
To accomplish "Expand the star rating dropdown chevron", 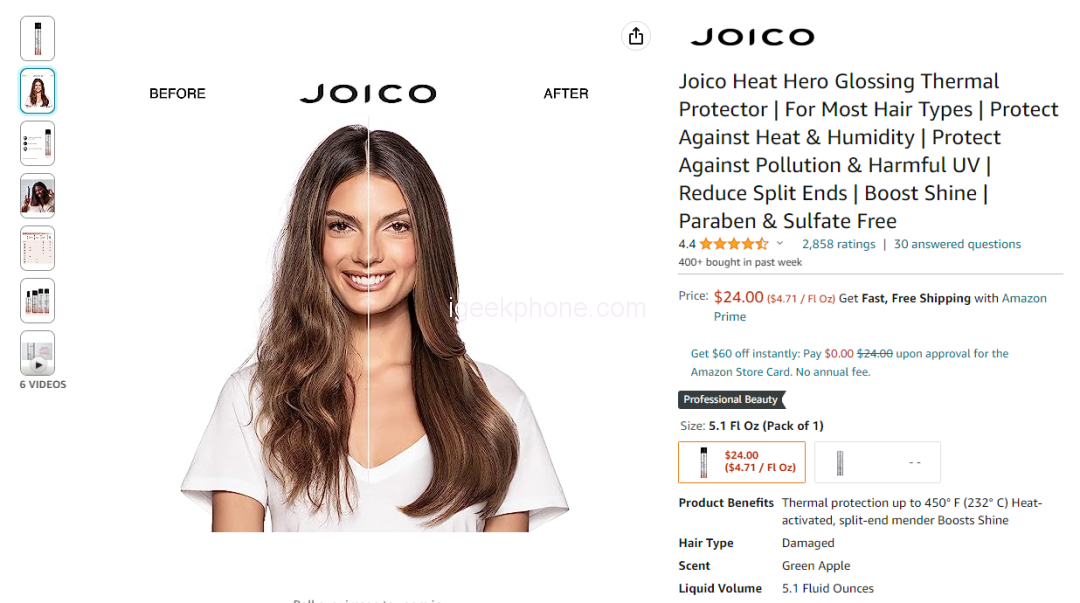I will pos(780,243).
